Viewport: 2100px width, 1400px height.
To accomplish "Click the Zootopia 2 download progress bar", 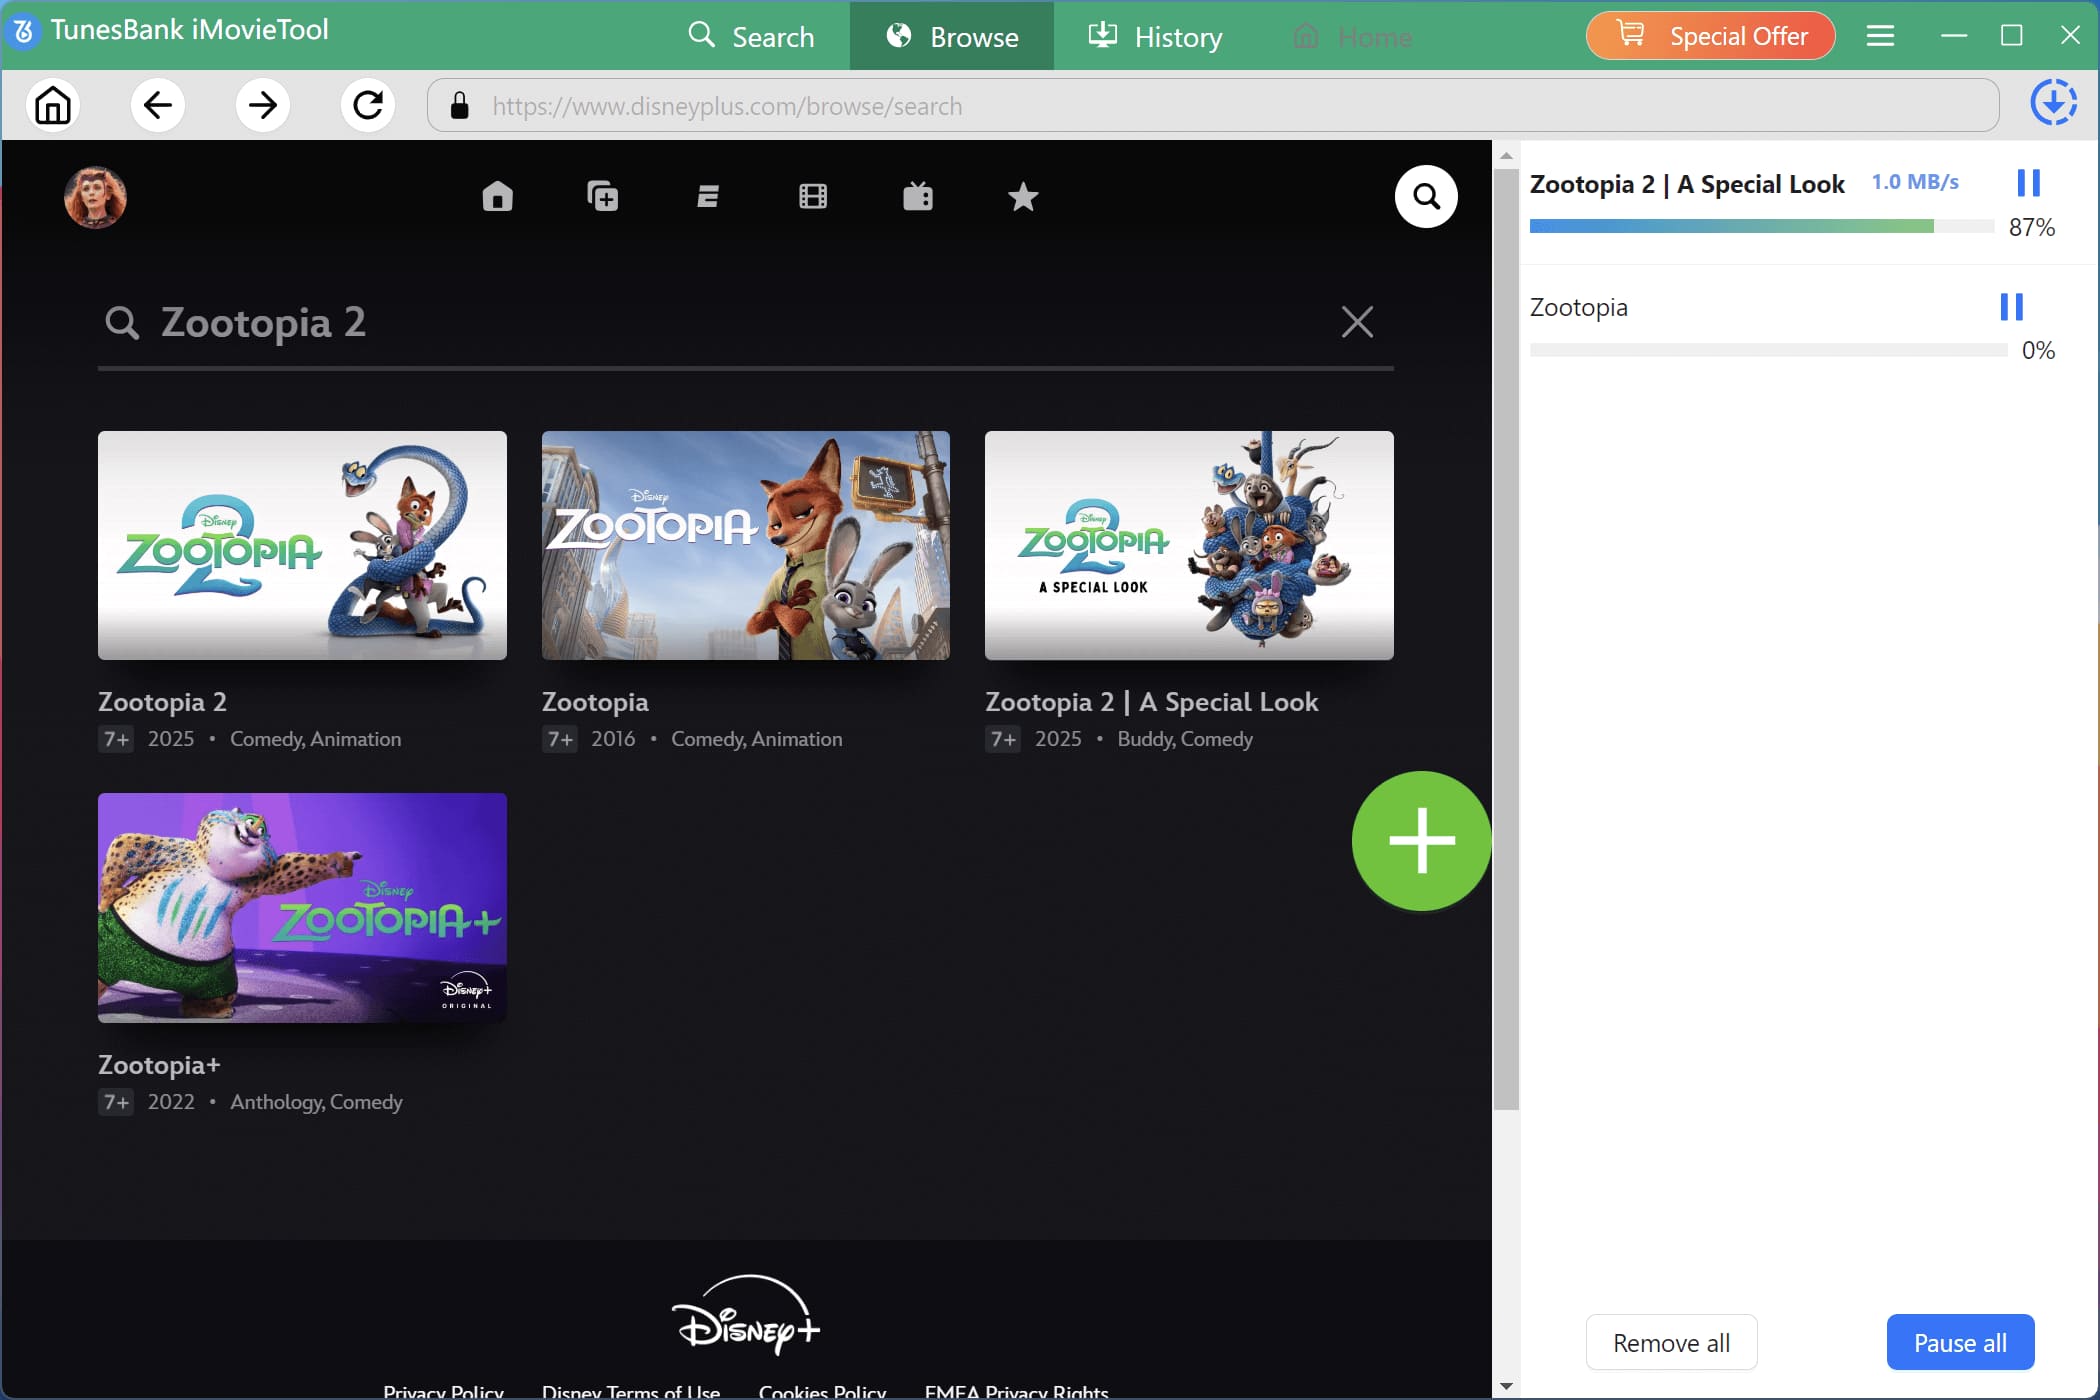I will click(1760, 226).
